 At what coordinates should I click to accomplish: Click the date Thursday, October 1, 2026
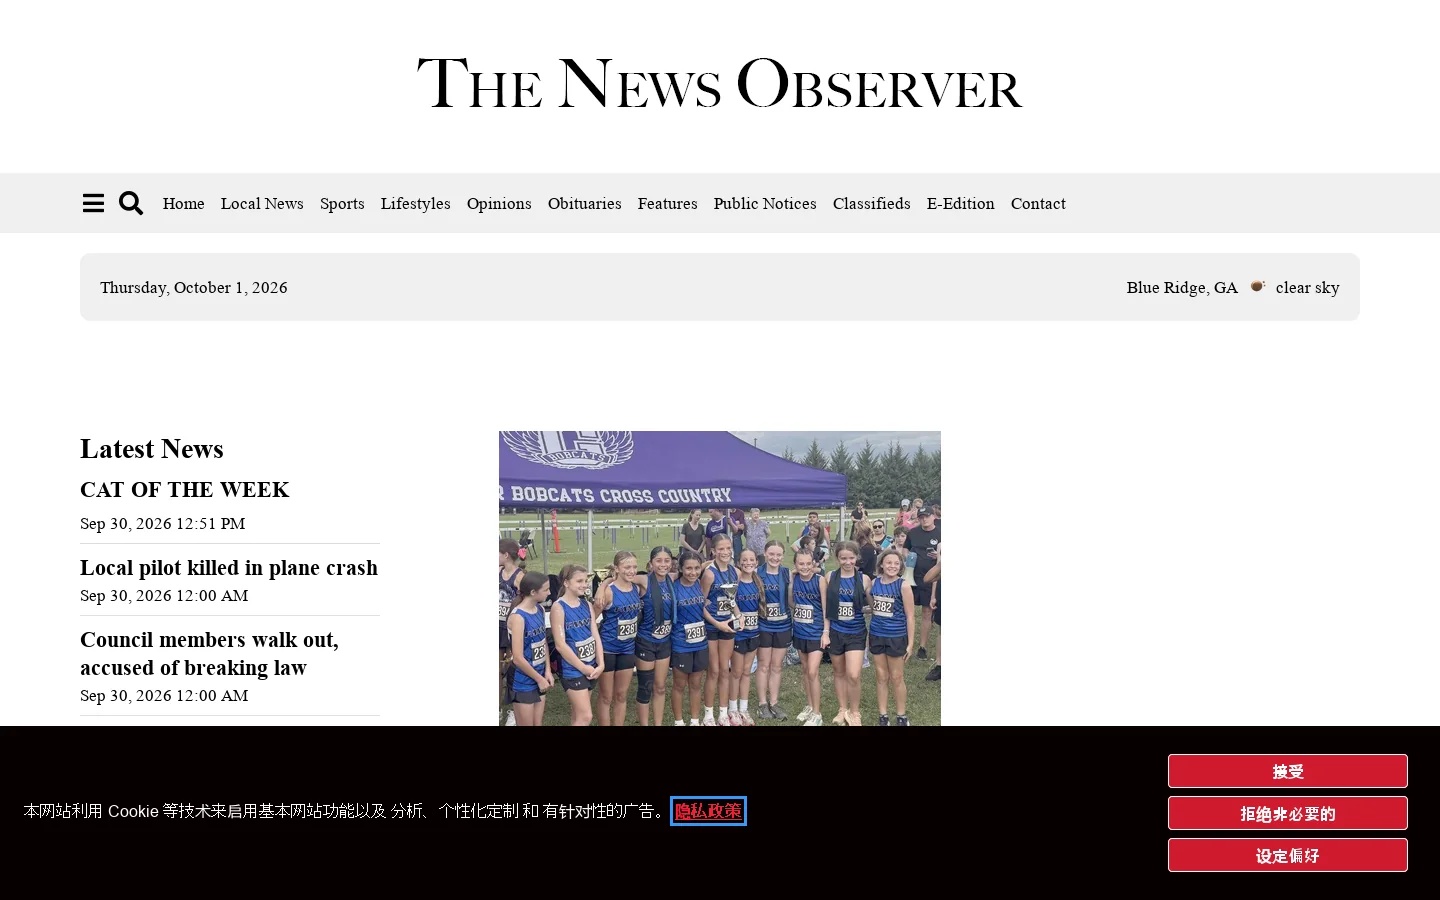click(194, 287)
